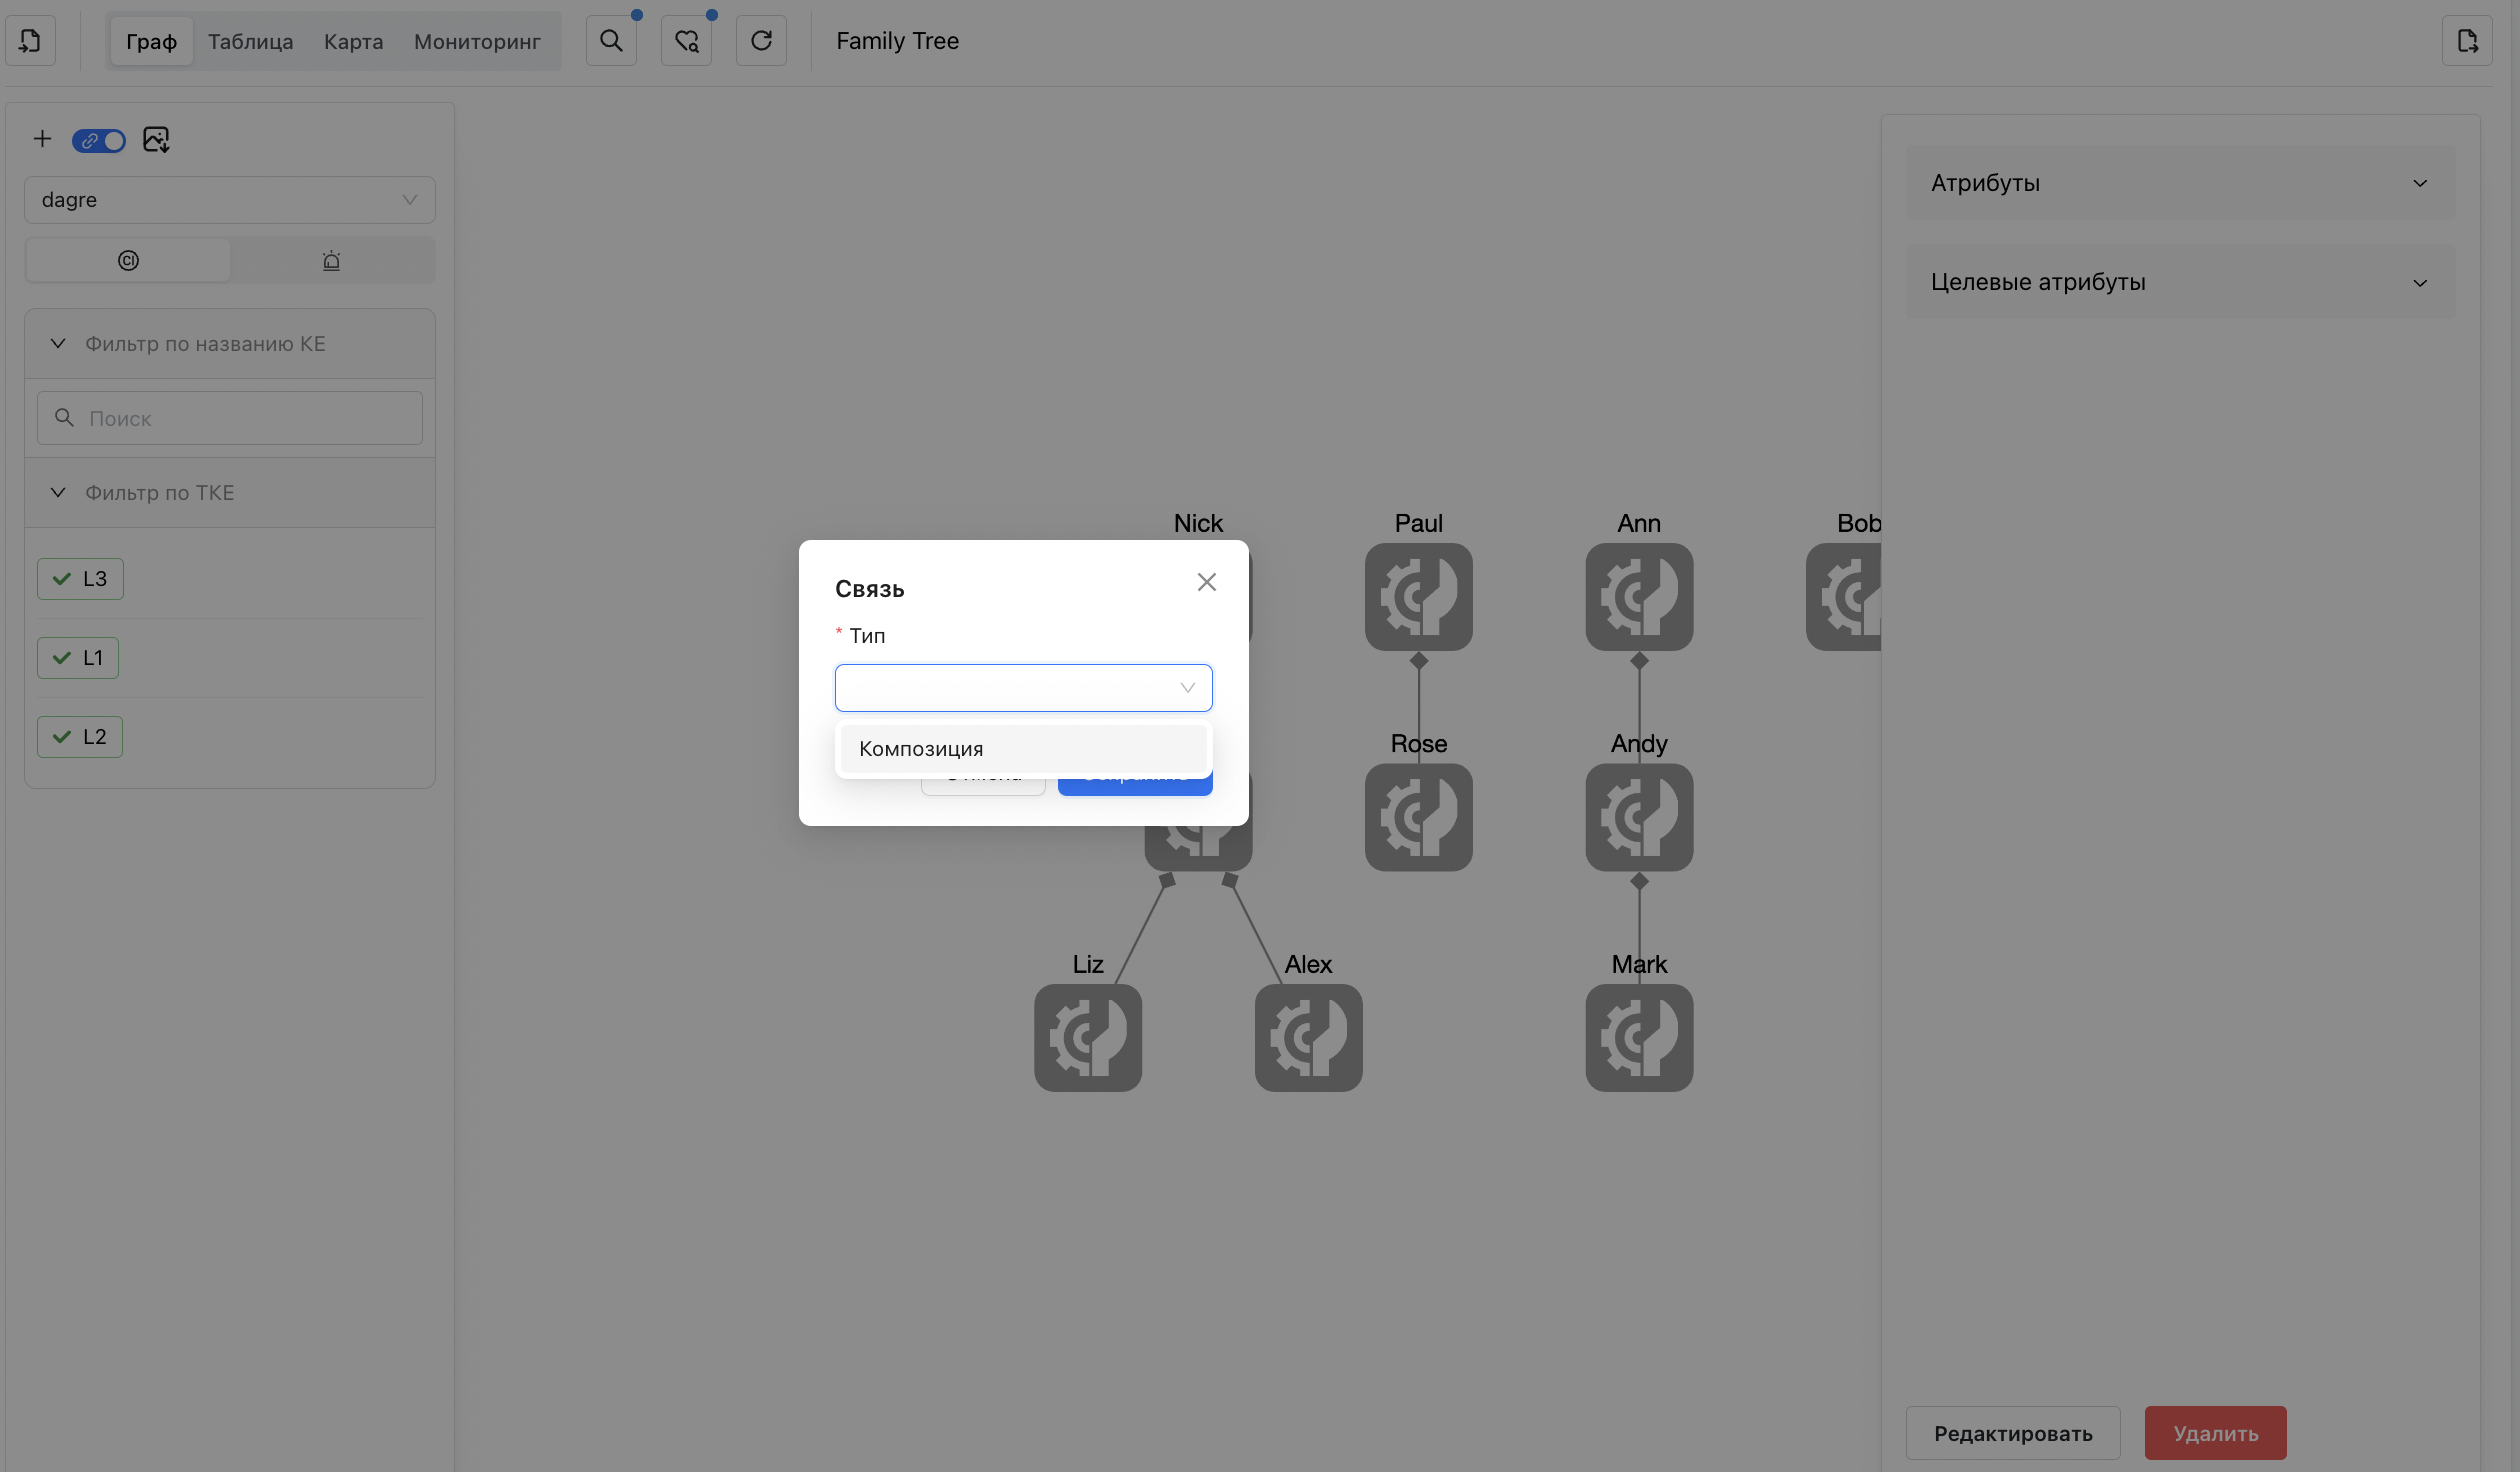Select the CI icon tab
The width and height of the screenshot is (2520, 1472).
click(x=128, y=260)
